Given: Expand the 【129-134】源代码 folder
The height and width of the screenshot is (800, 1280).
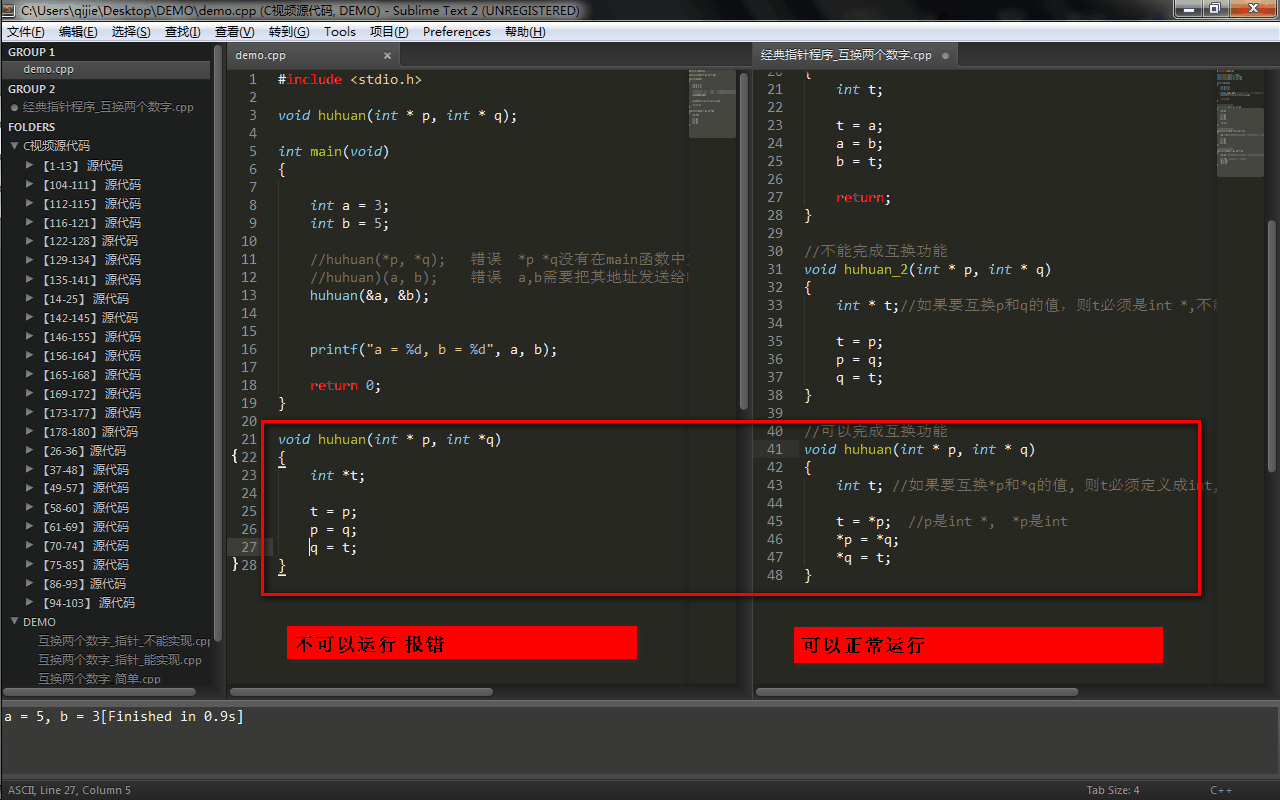Looking at the screenshot, I should click(31, 260).
